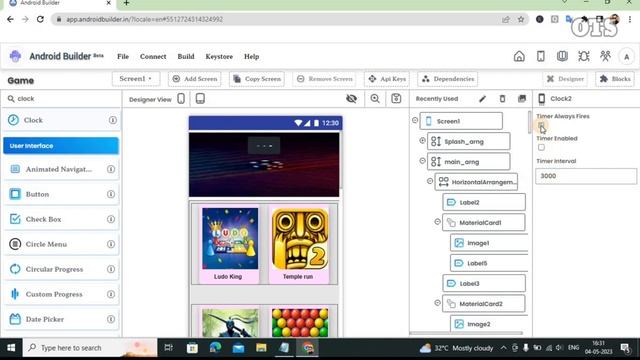Switch designer view to tablet size

[200, 99]
